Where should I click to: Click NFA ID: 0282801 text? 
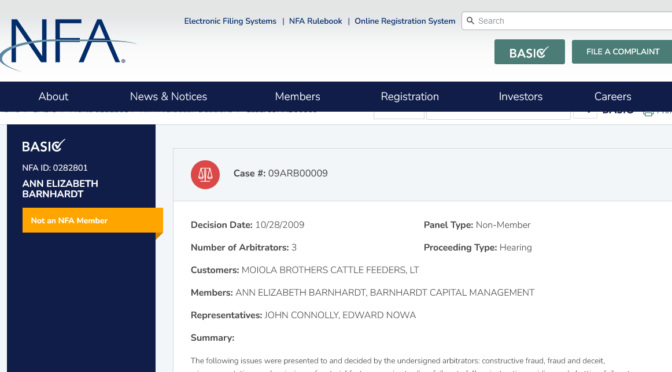point(54,168)
